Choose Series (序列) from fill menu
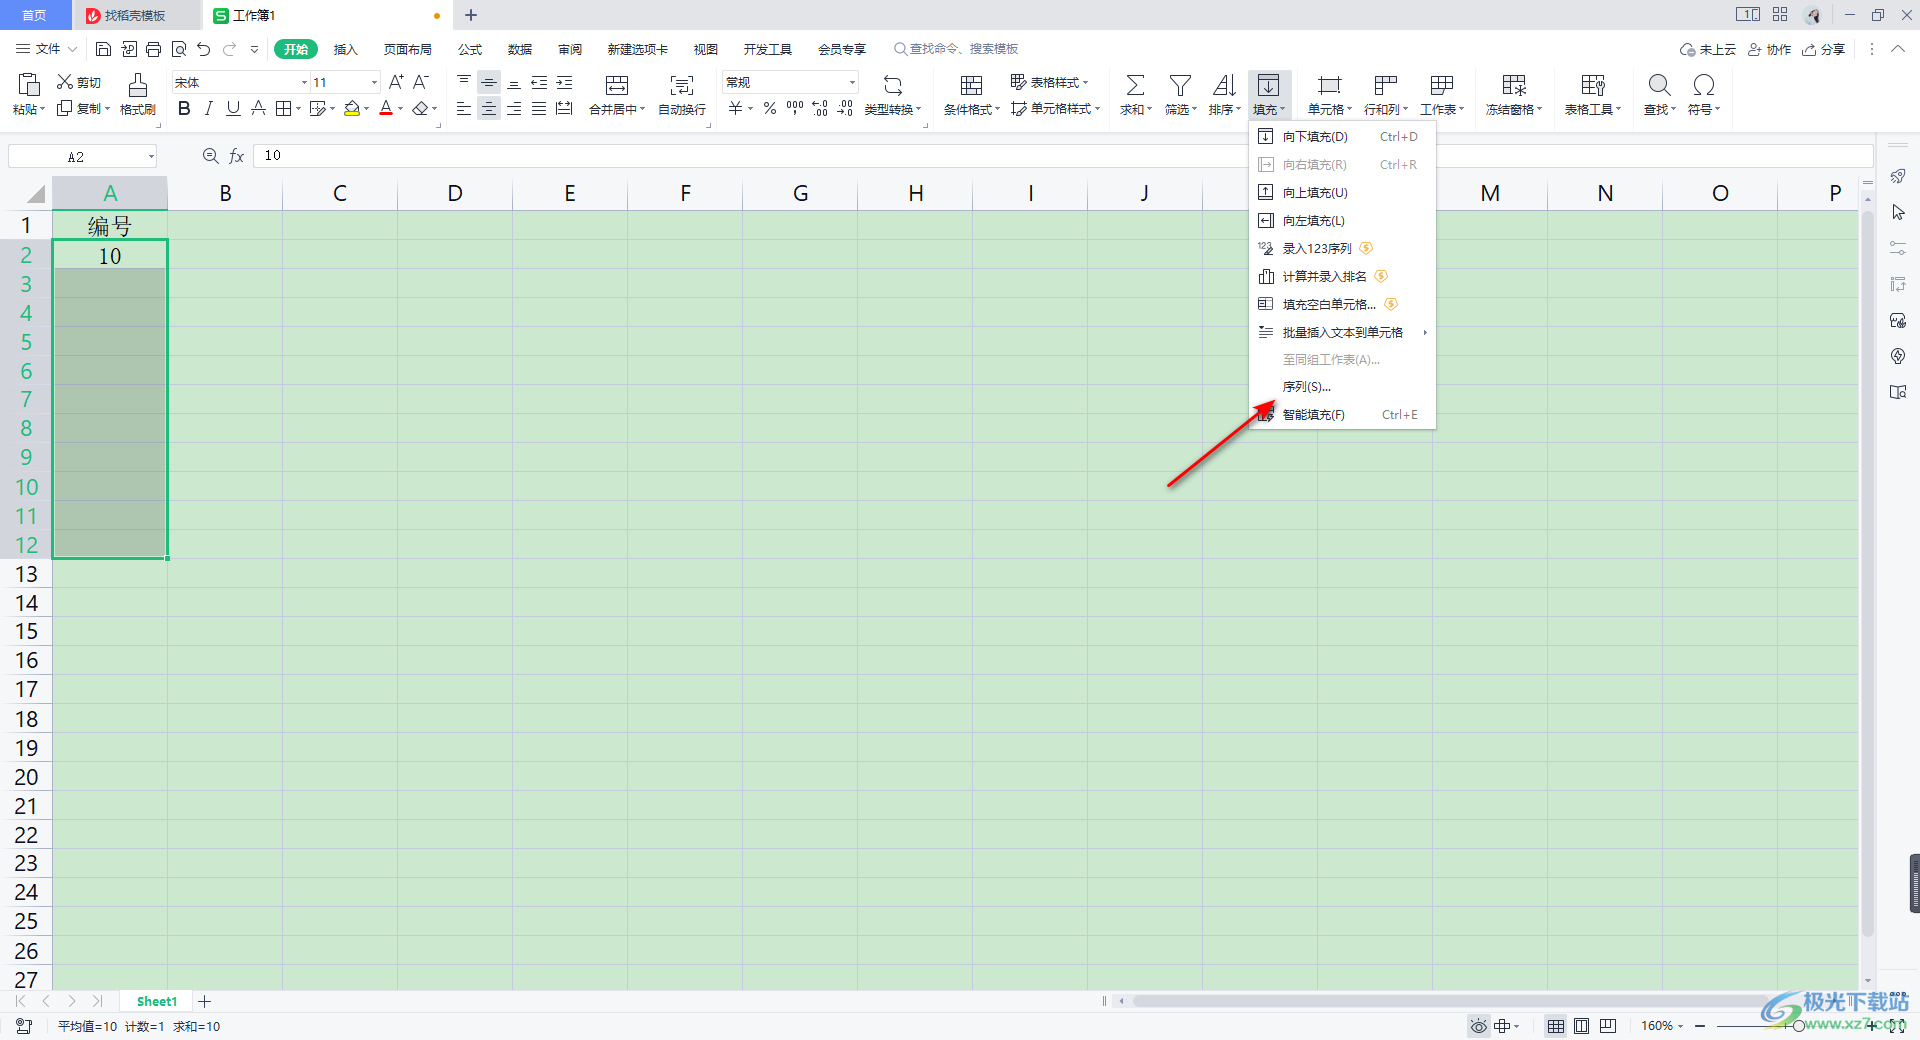The height and width of the screenshot is (1040, 1920). [x=1342, y=386]
